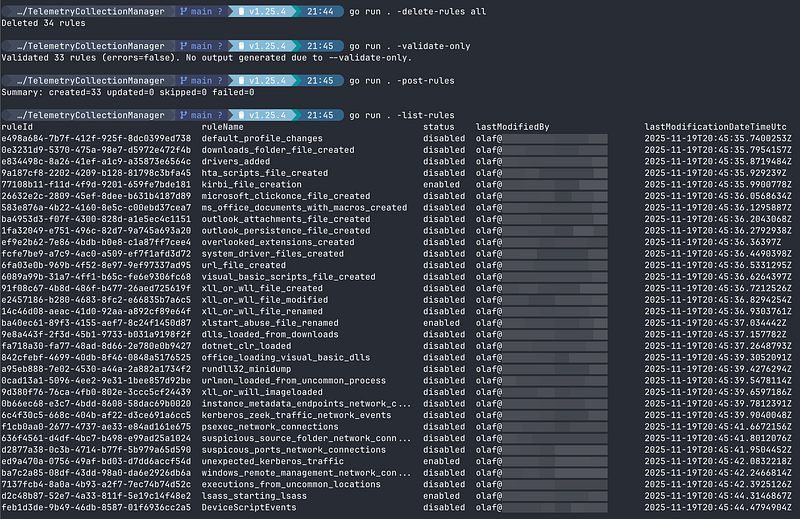The width and height of the screenshot is (800, 519).
Task: Click rule name 'psexec_network_connections'
Action: pyautogui.click(x=270, y=427)
